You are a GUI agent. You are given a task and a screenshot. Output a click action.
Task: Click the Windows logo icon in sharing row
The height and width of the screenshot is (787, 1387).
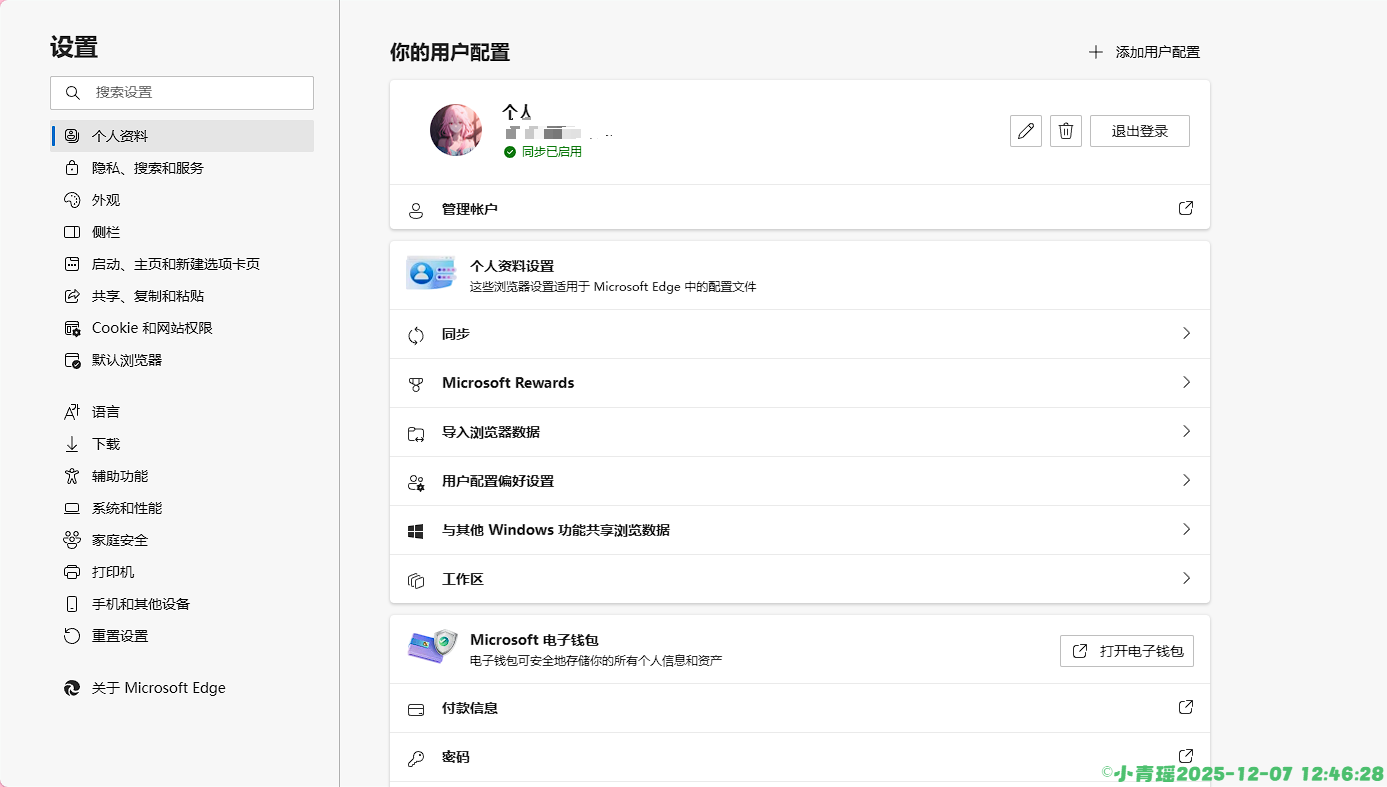tap(416, 531)
